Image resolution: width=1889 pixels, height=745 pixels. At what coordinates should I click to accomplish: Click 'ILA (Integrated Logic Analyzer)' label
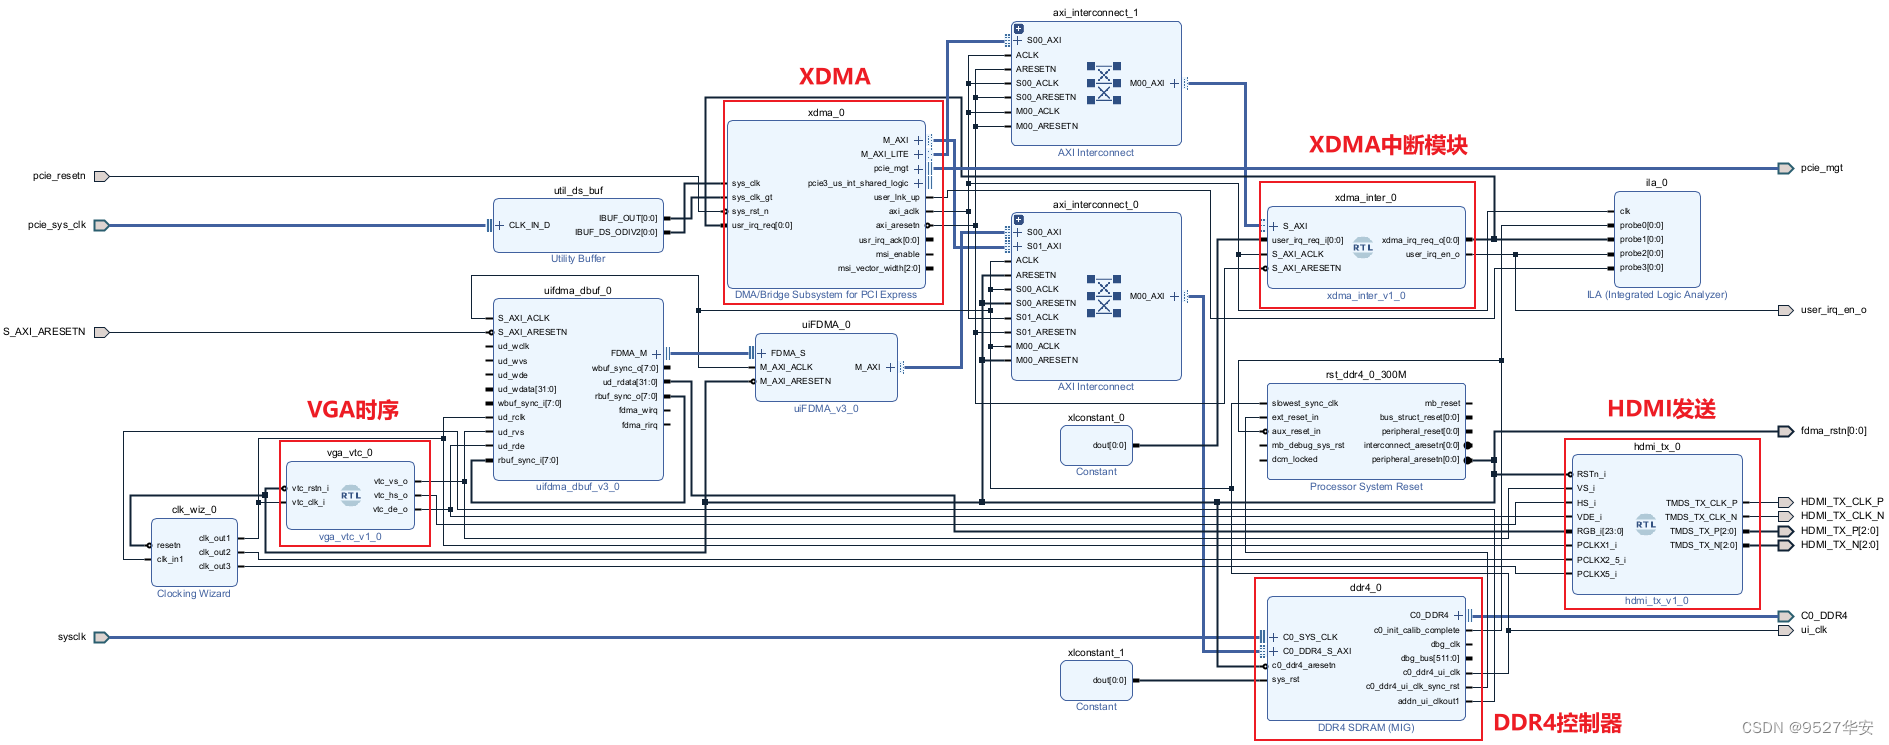click(1657, 295)
